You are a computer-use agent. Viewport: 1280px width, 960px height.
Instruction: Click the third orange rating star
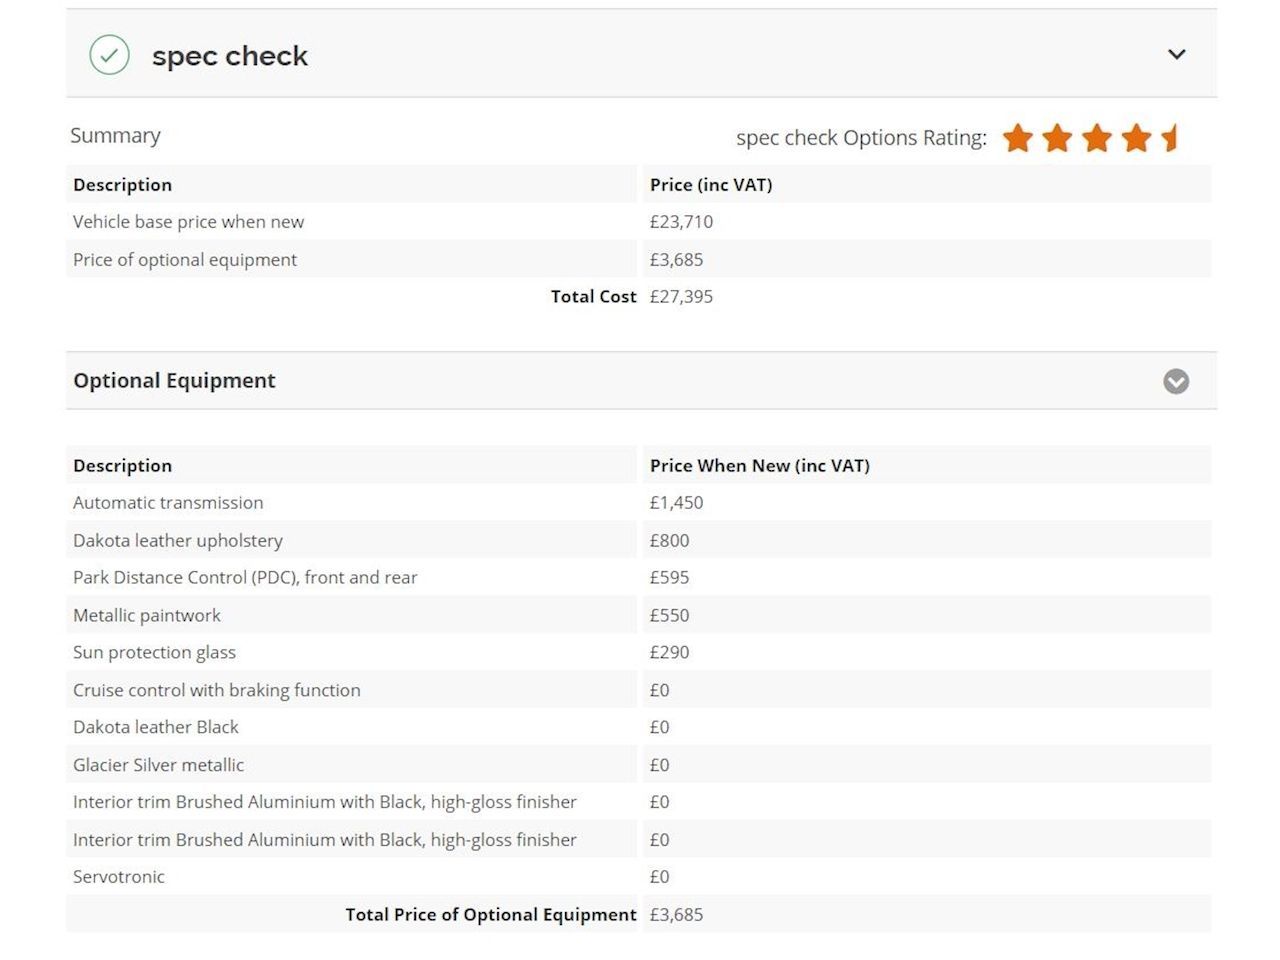[1097, 138]
